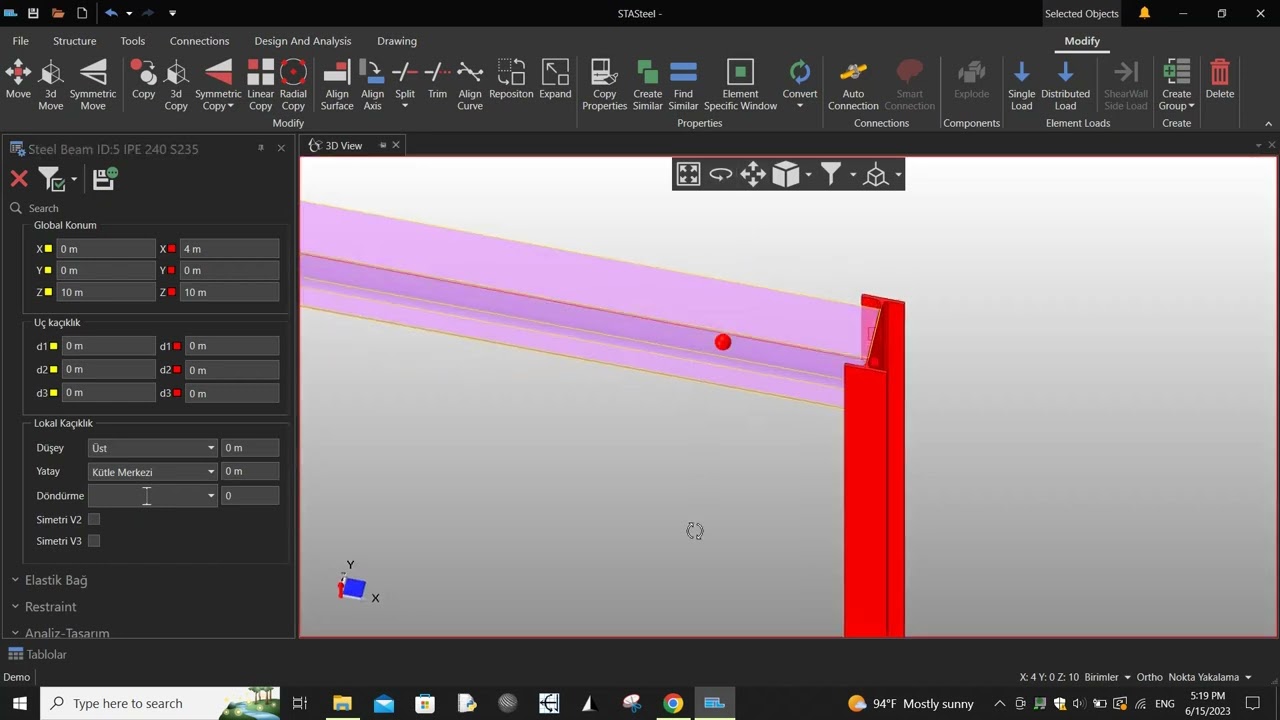
Task: Click the Döndürme value field showing 0
Action: 250,495
